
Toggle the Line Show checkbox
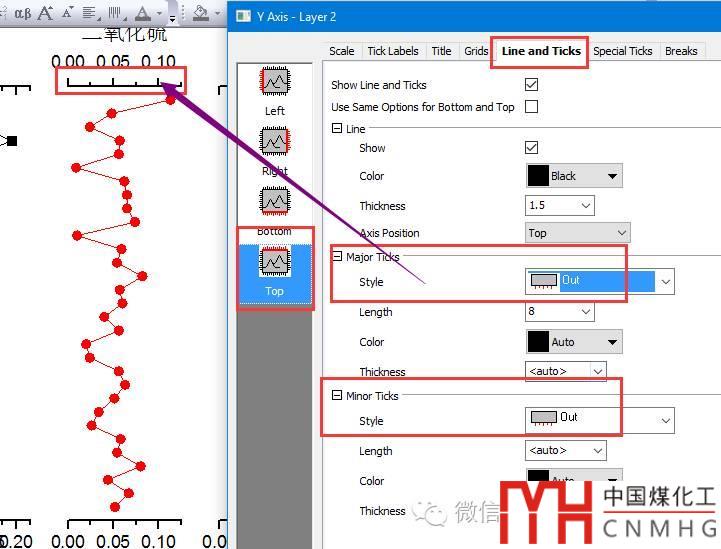532,148
